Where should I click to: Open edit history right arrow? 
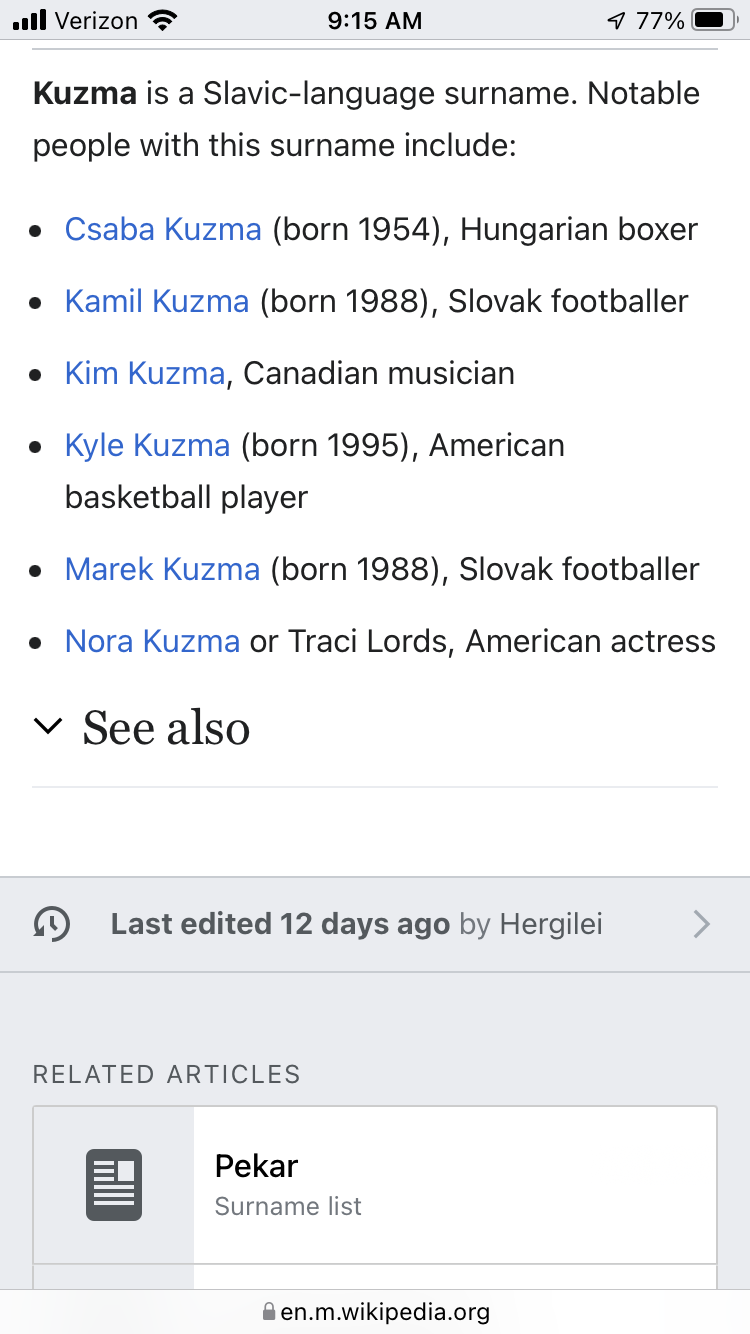click(702, 924)
